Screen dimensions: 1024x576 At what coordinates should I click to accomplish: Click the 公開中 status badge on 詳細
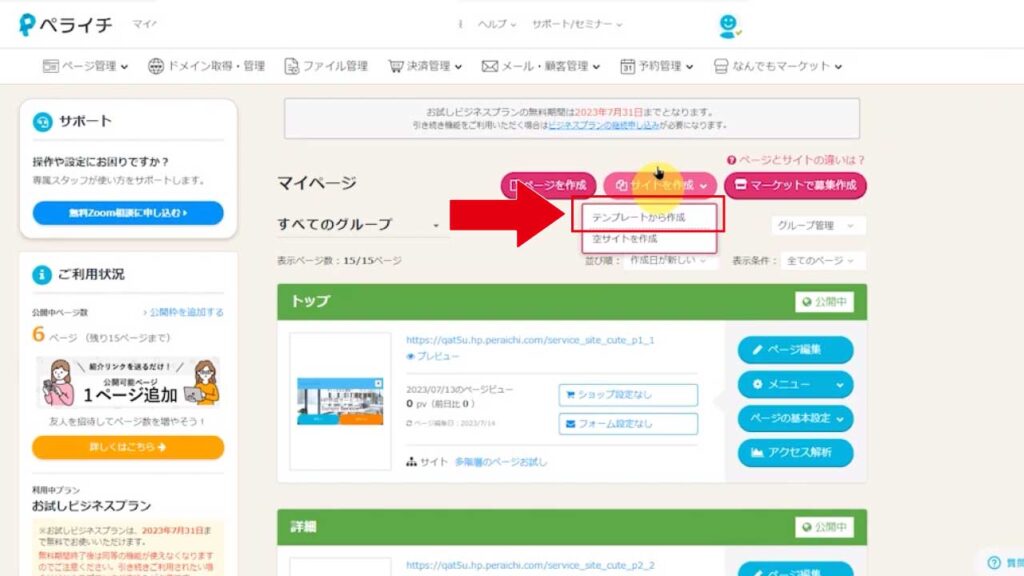(824, 527)
